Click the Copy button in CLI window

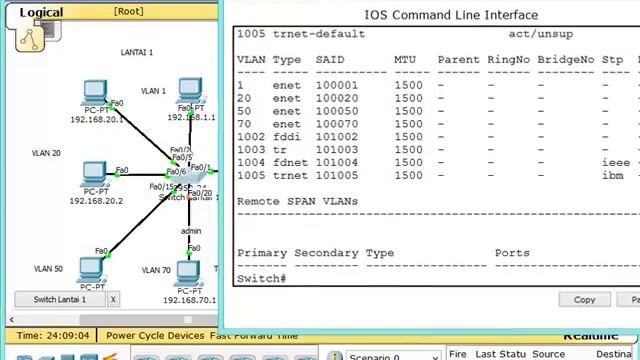coord(584,300)
